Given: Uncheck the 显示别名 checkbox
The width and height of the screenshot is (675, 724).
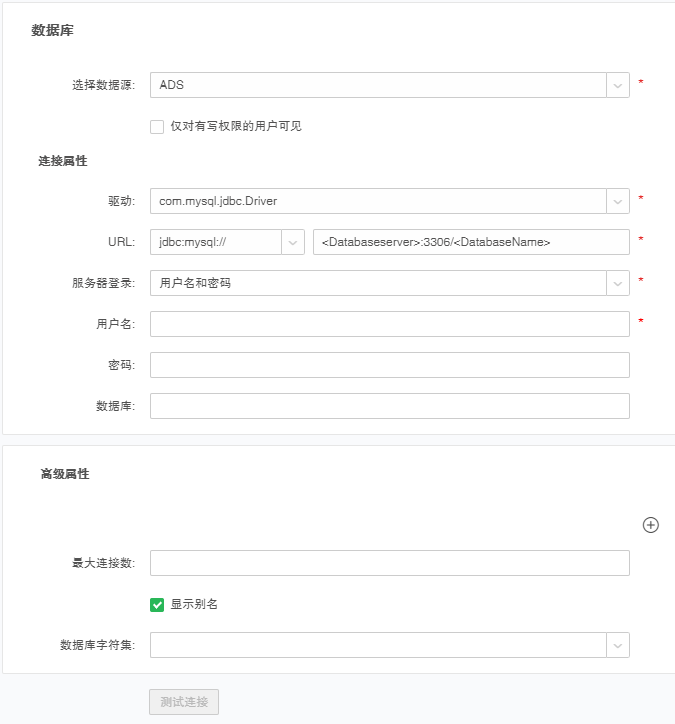Looking at the screenshot, I should pos(157,605).
